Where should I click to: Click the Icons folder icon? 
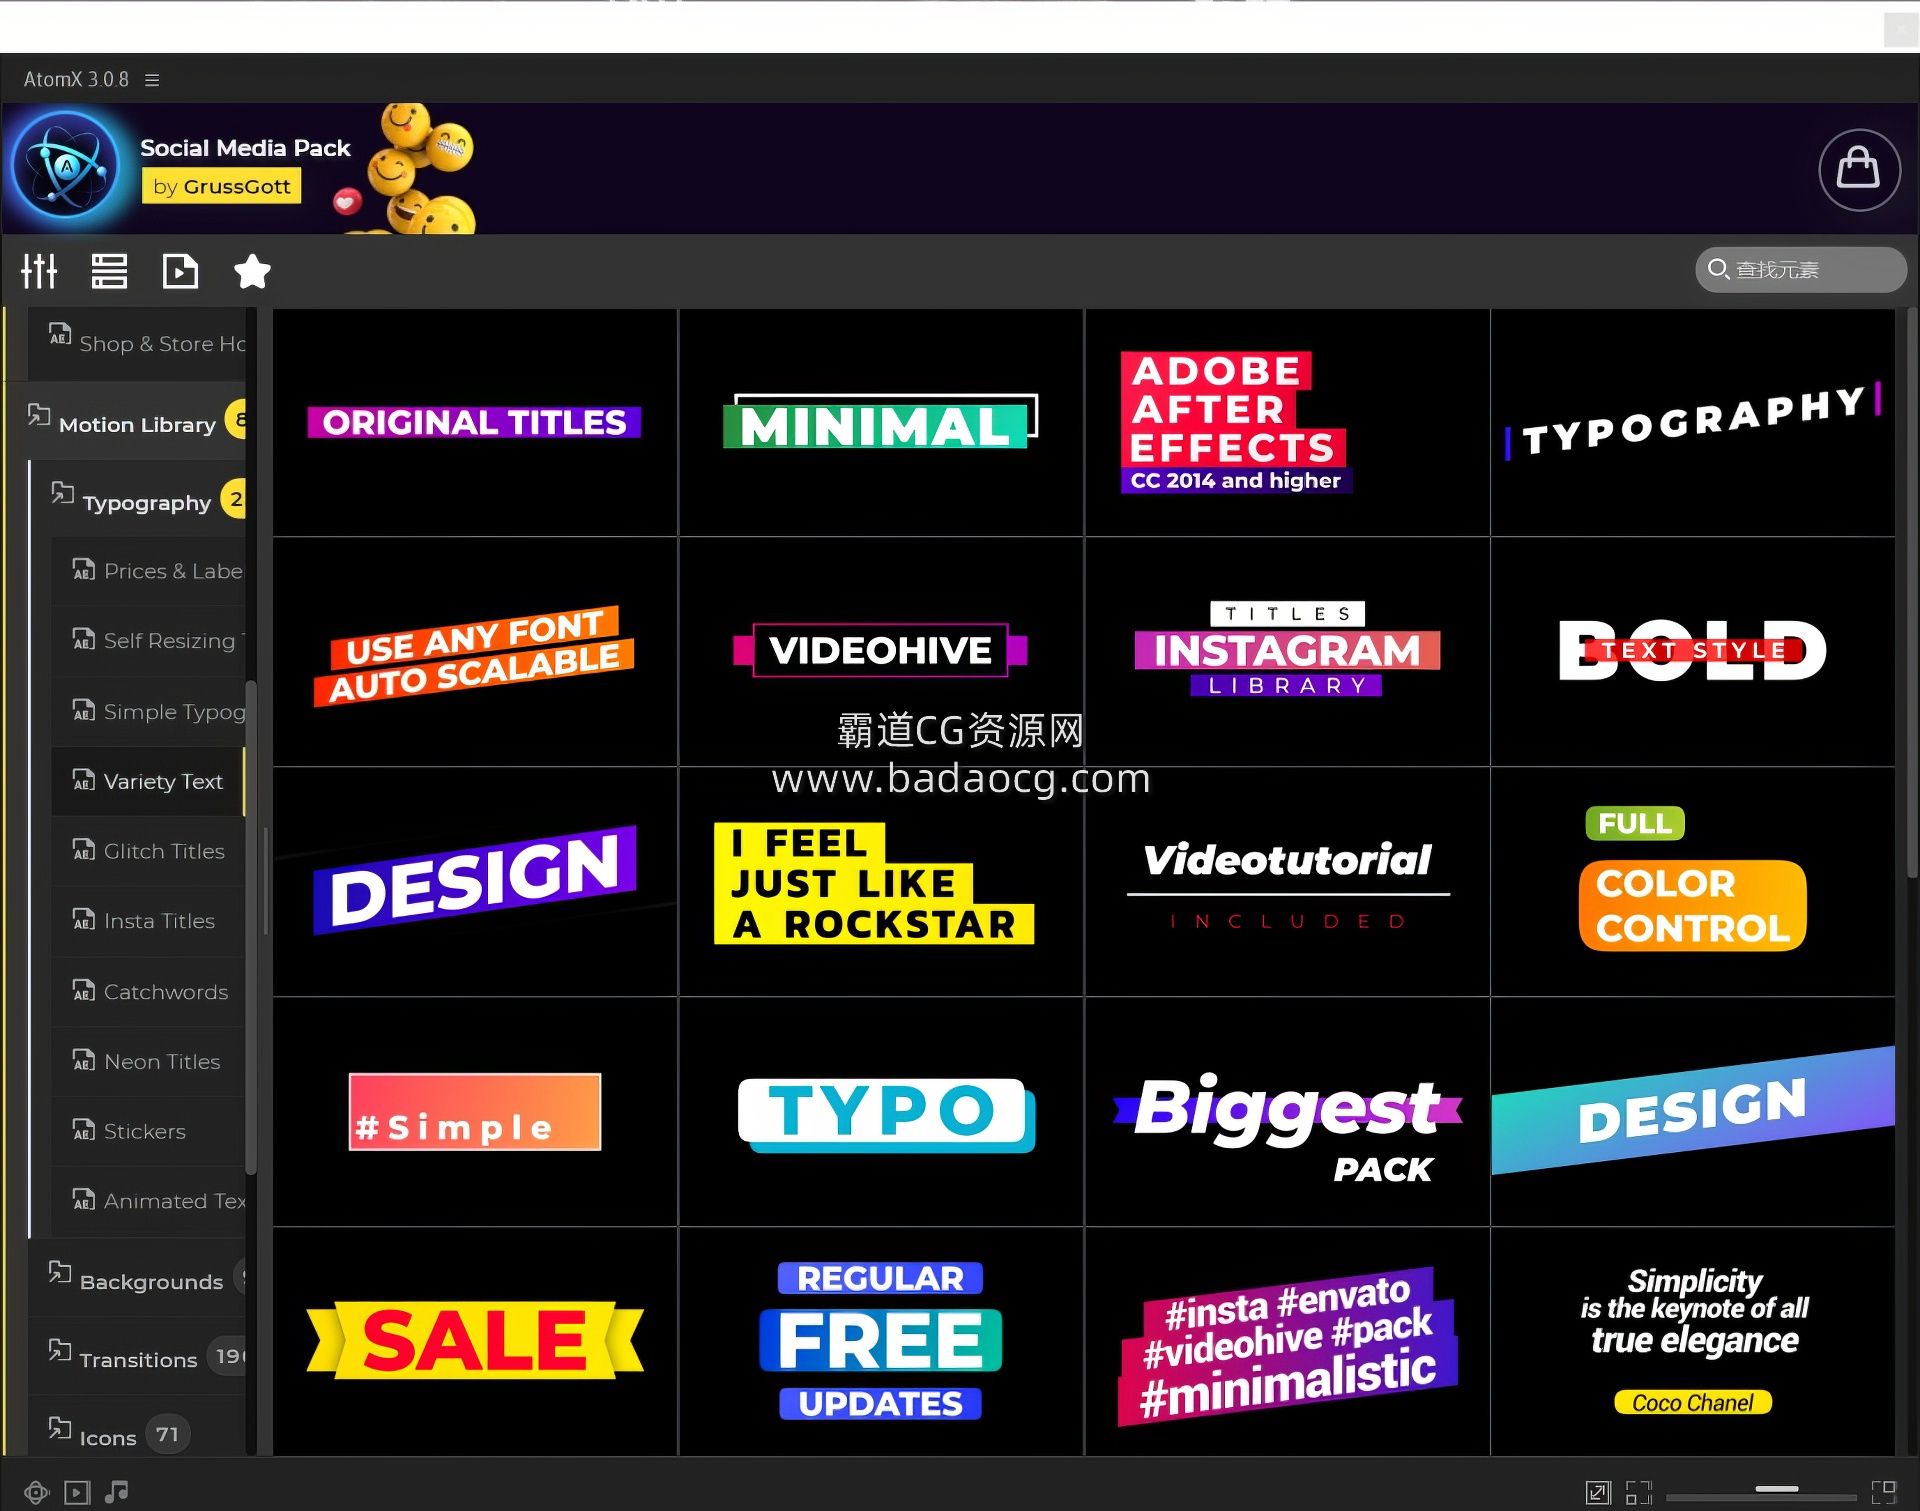click(x=60, y=1428)
